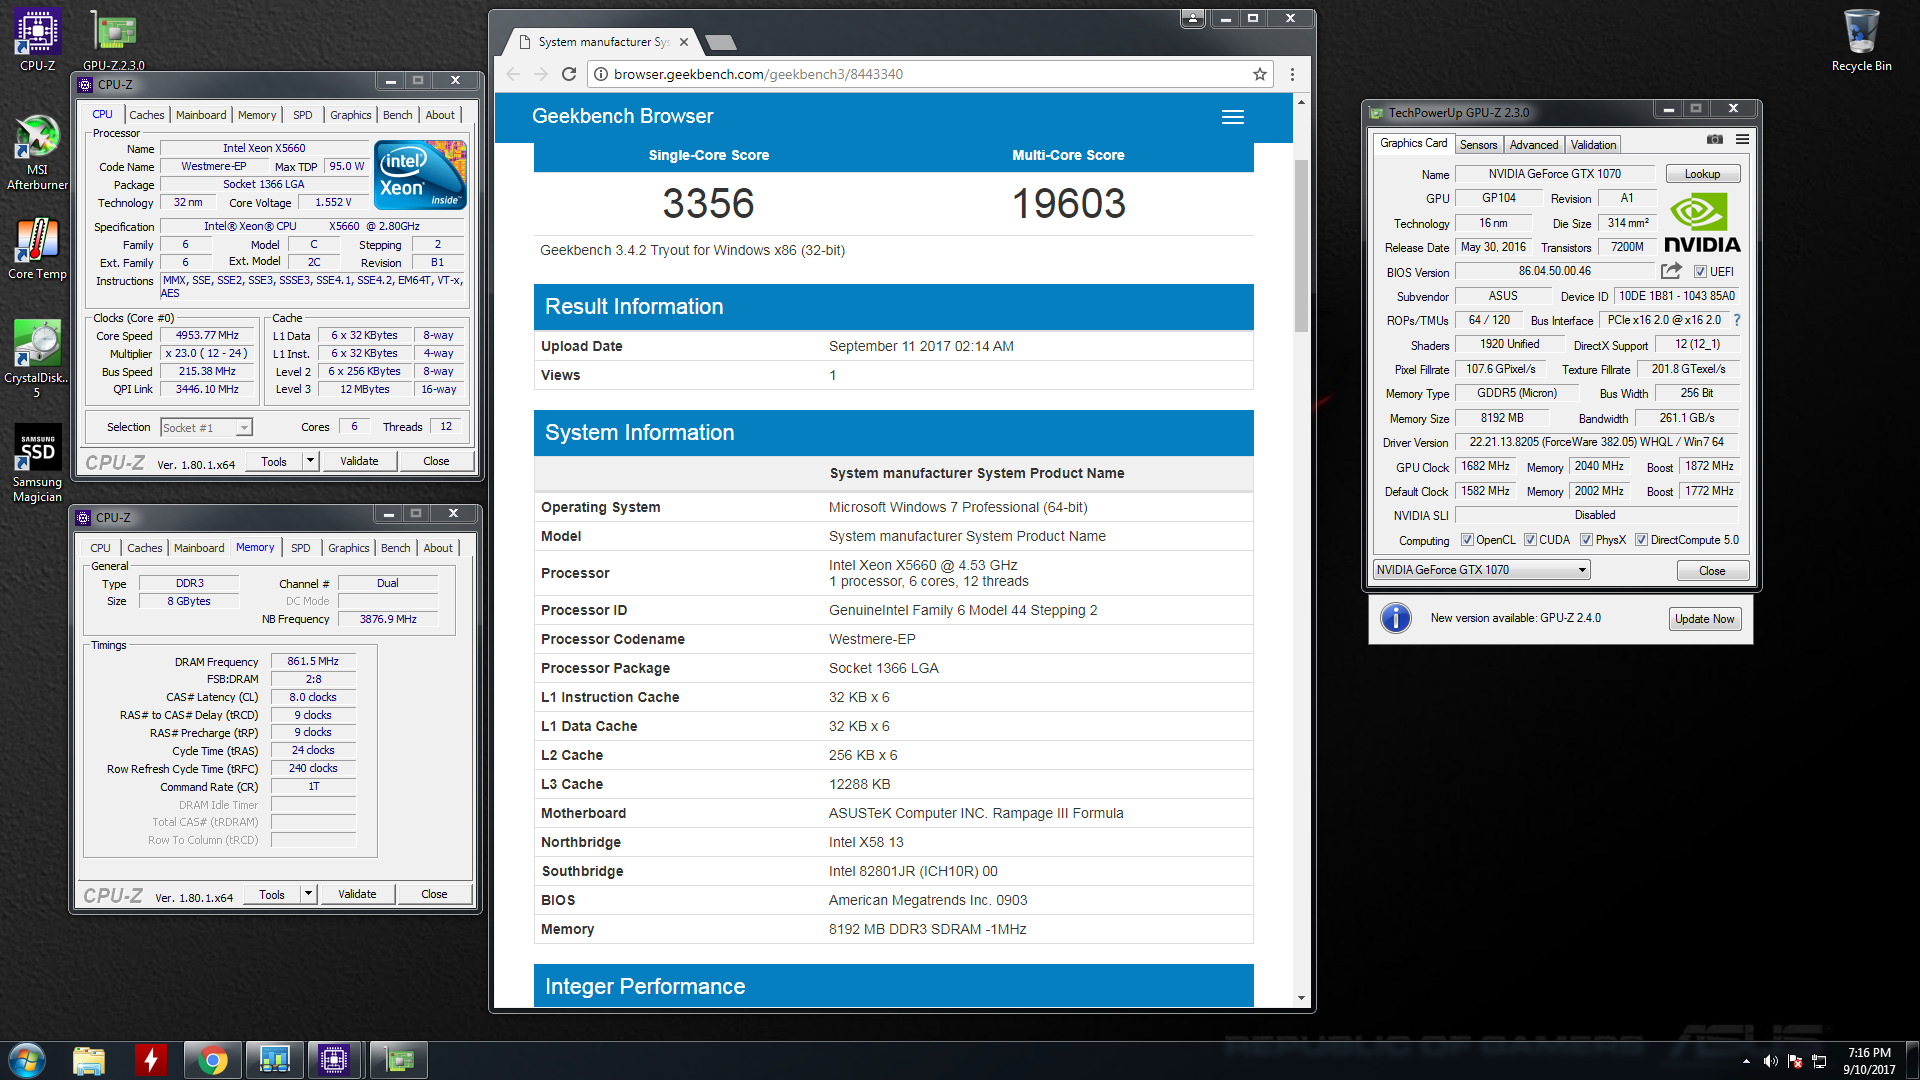Image resolution: width=1920 pixels, height=1080 pixels.
Task: Open NVIDIA GeForce GTX 1070 GPU dropdown
Action: pos(1481,570)
